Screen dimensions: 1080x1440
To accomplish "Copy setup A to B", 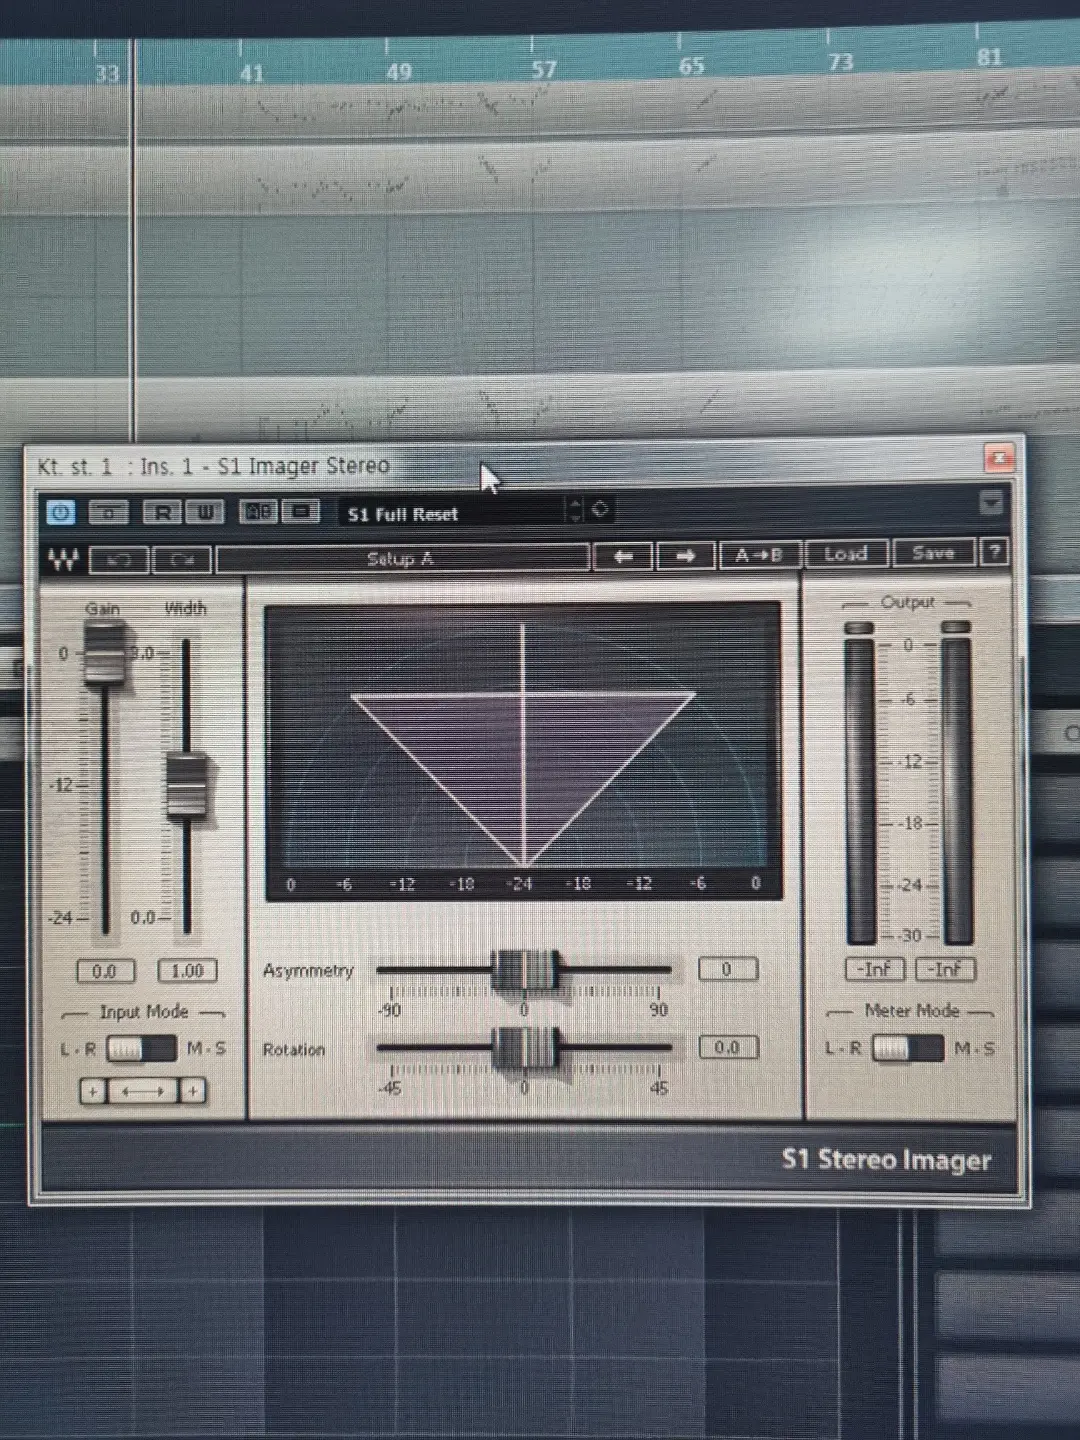I will pos(759,555).
